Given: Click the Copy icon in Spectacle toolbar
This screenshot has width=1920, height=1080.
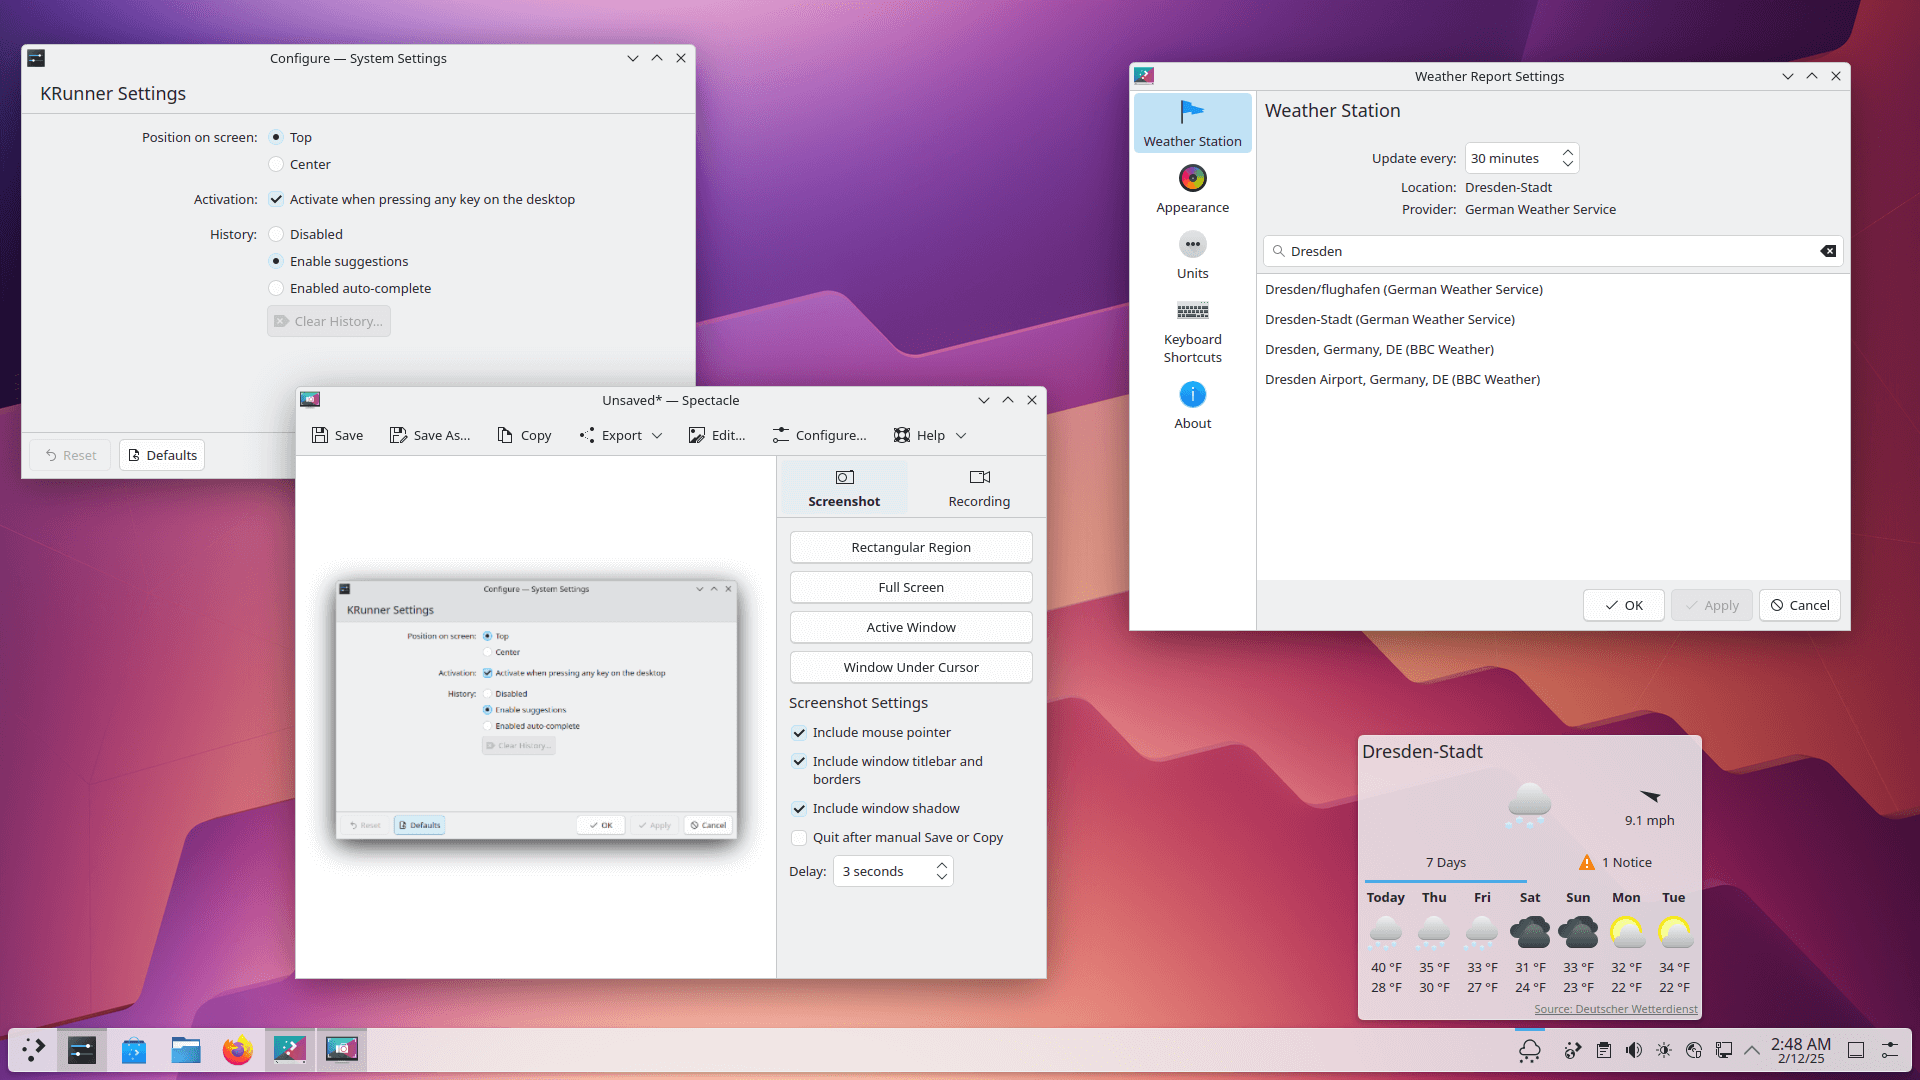Looking at the screenshot, I should [x=505, y=435].
